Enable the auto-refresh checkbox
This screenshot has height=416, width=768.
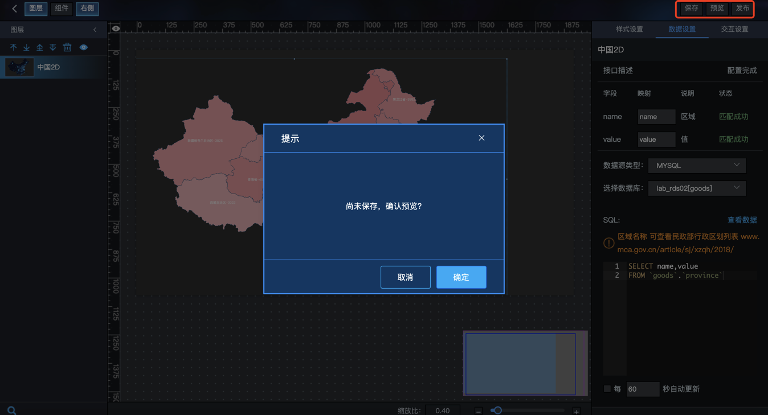click(607, 389)
